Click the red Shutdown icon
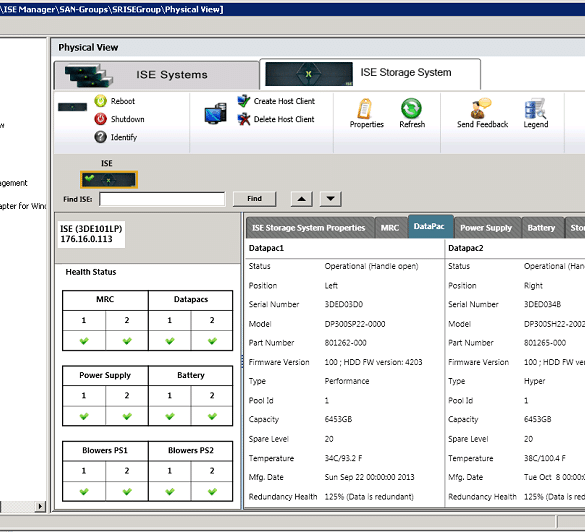This screenshot has height=532, width=585. (x=100, y=119)
